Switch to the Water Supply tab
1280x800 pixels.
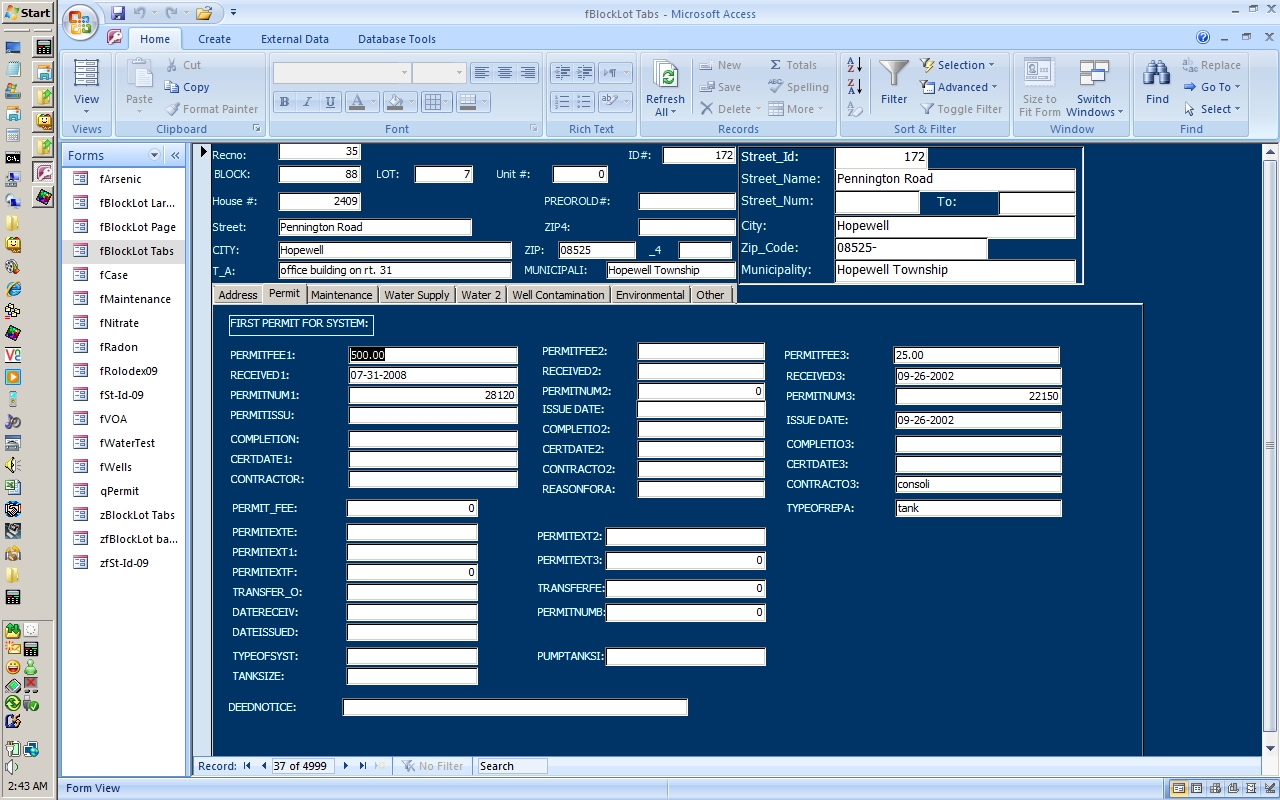[x=417, y=295]
